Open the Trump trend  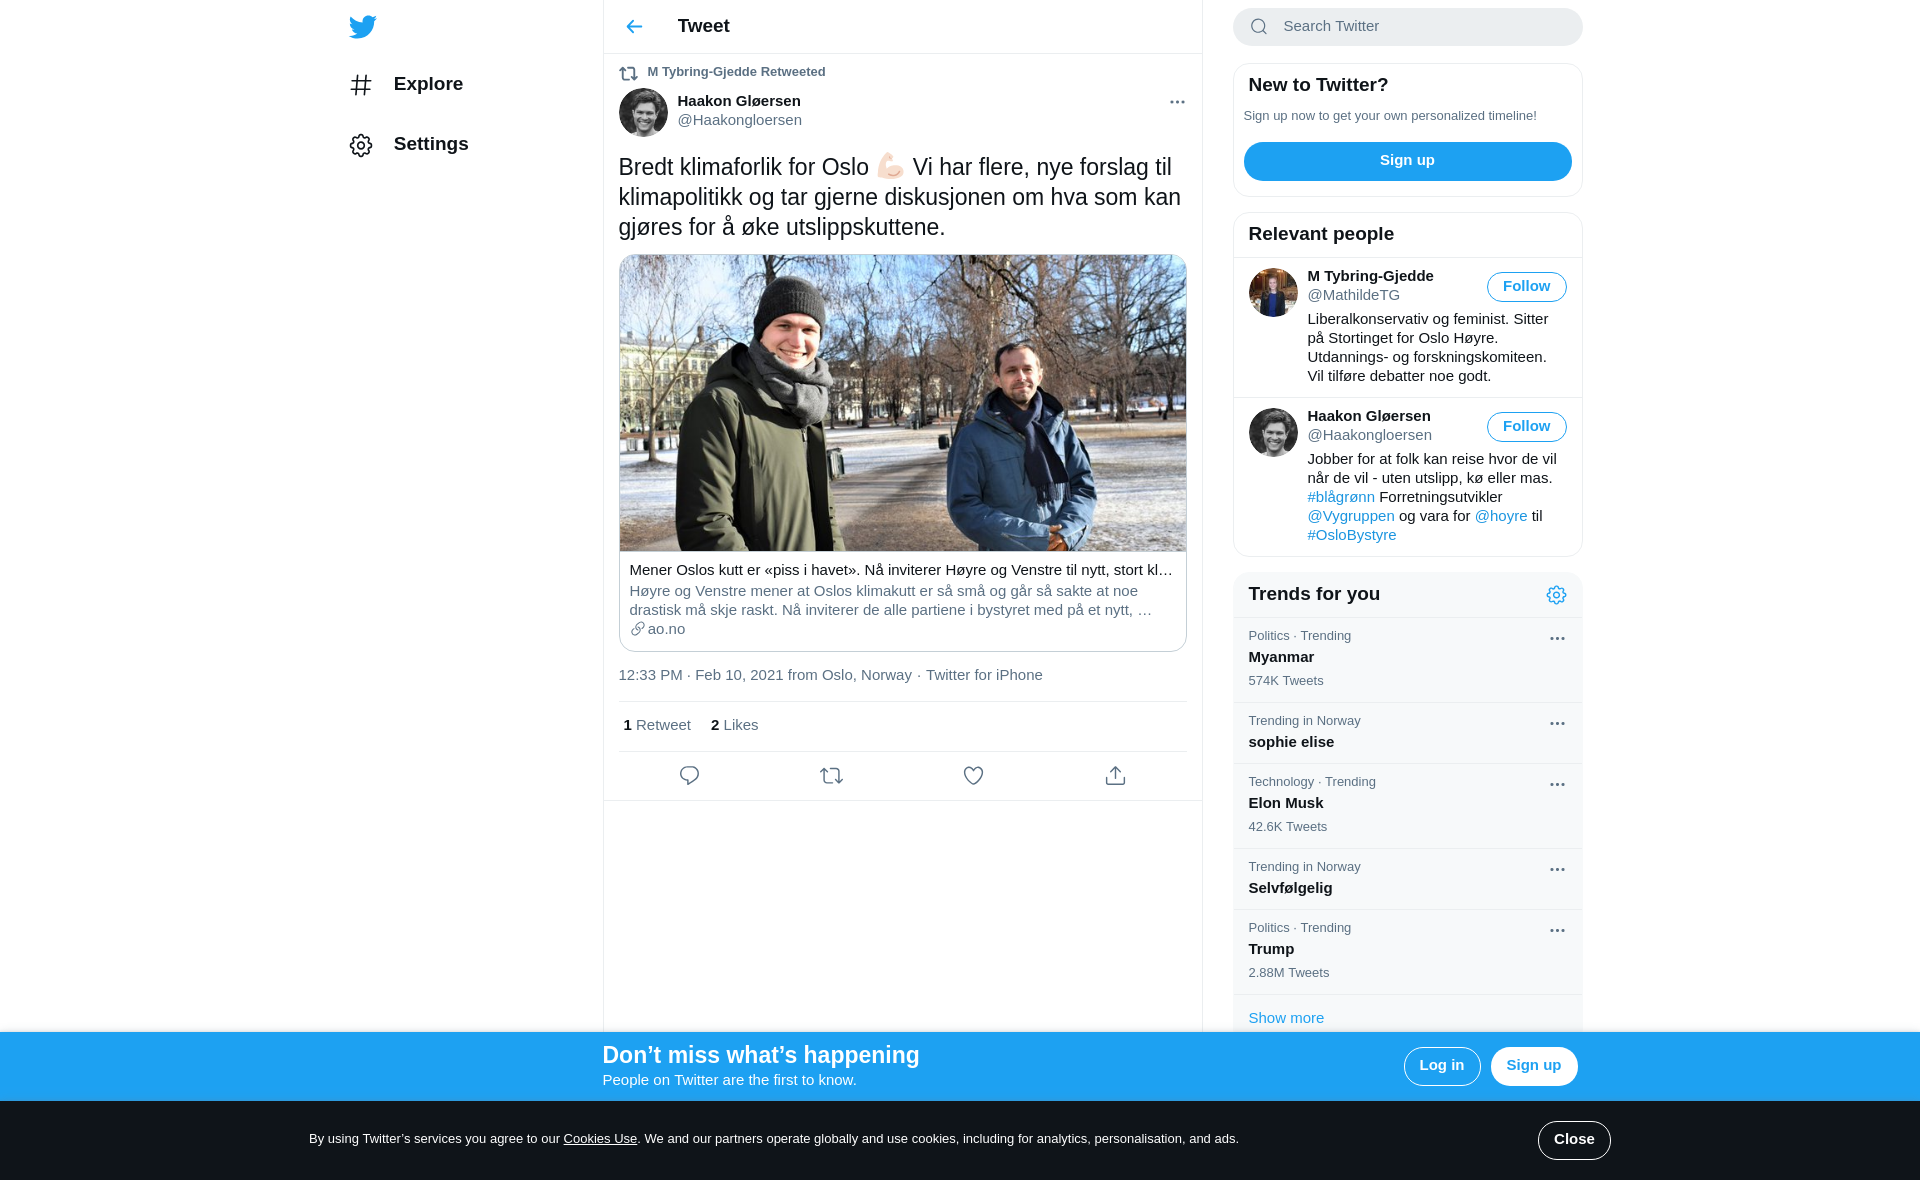coord(1407,952)
